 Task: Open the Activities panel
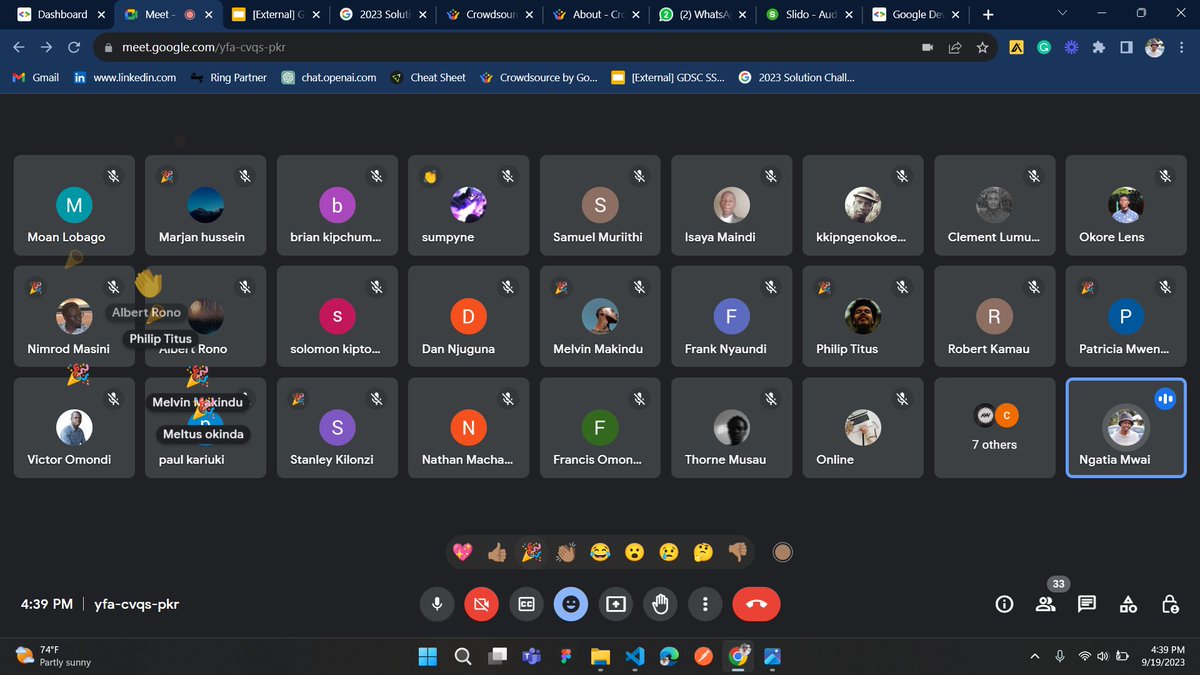[1128, 604]
